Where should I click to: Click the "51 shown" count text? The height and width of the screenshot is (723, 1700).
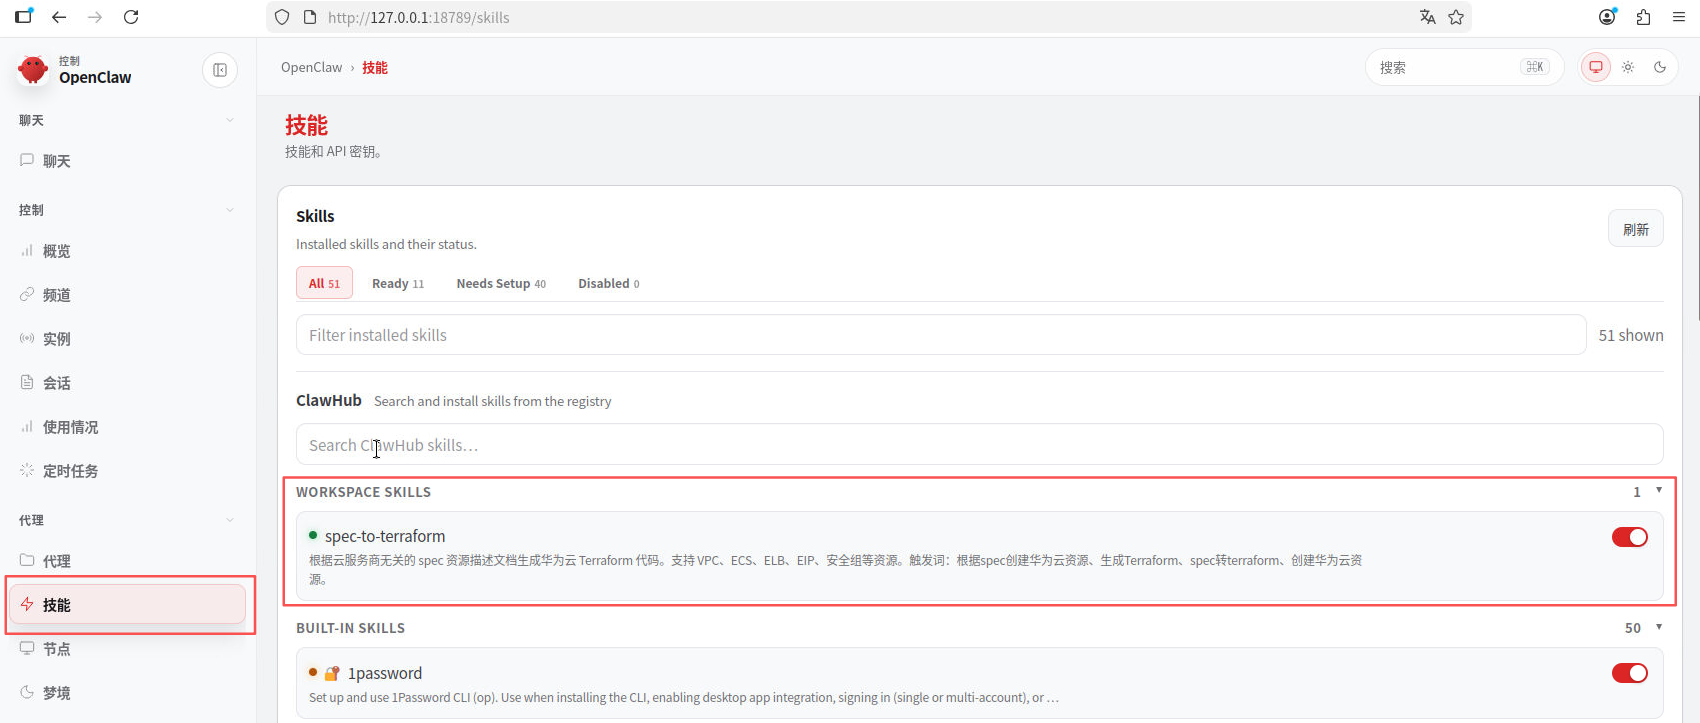[1631, 335]
